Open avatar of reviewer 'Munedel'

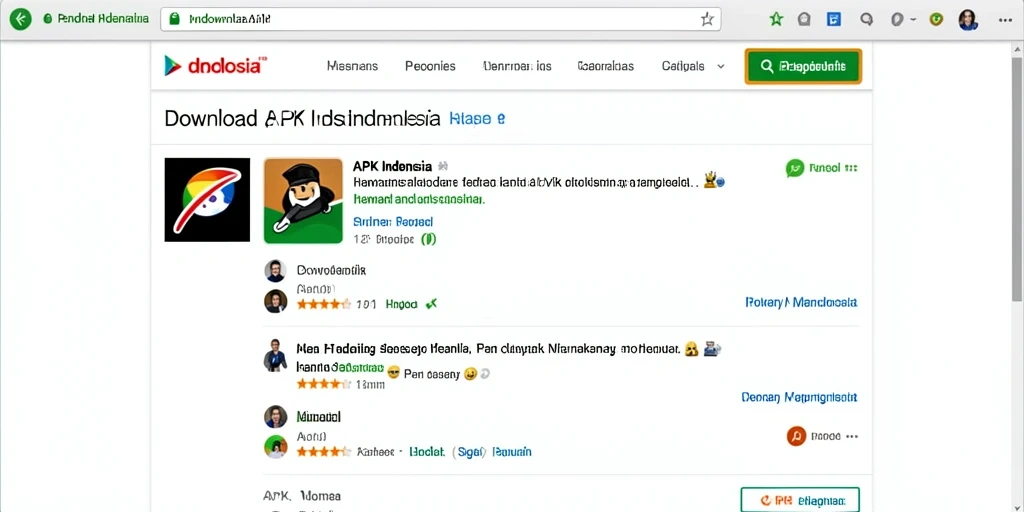pos(275,416)
